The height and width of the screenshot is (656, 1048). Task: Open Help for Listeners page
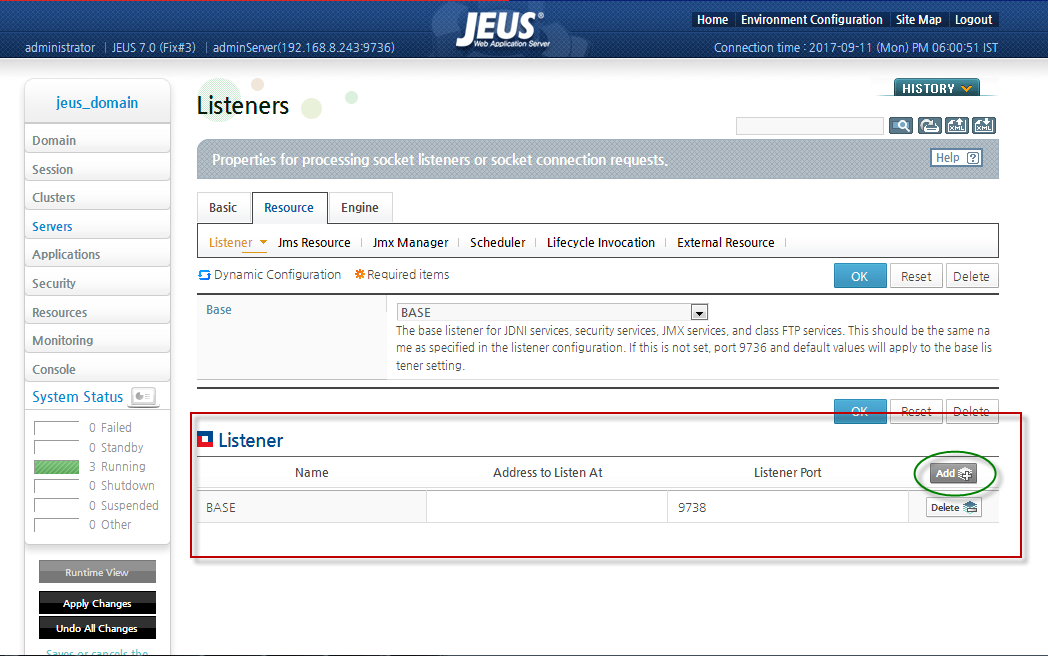coord(956,158)
